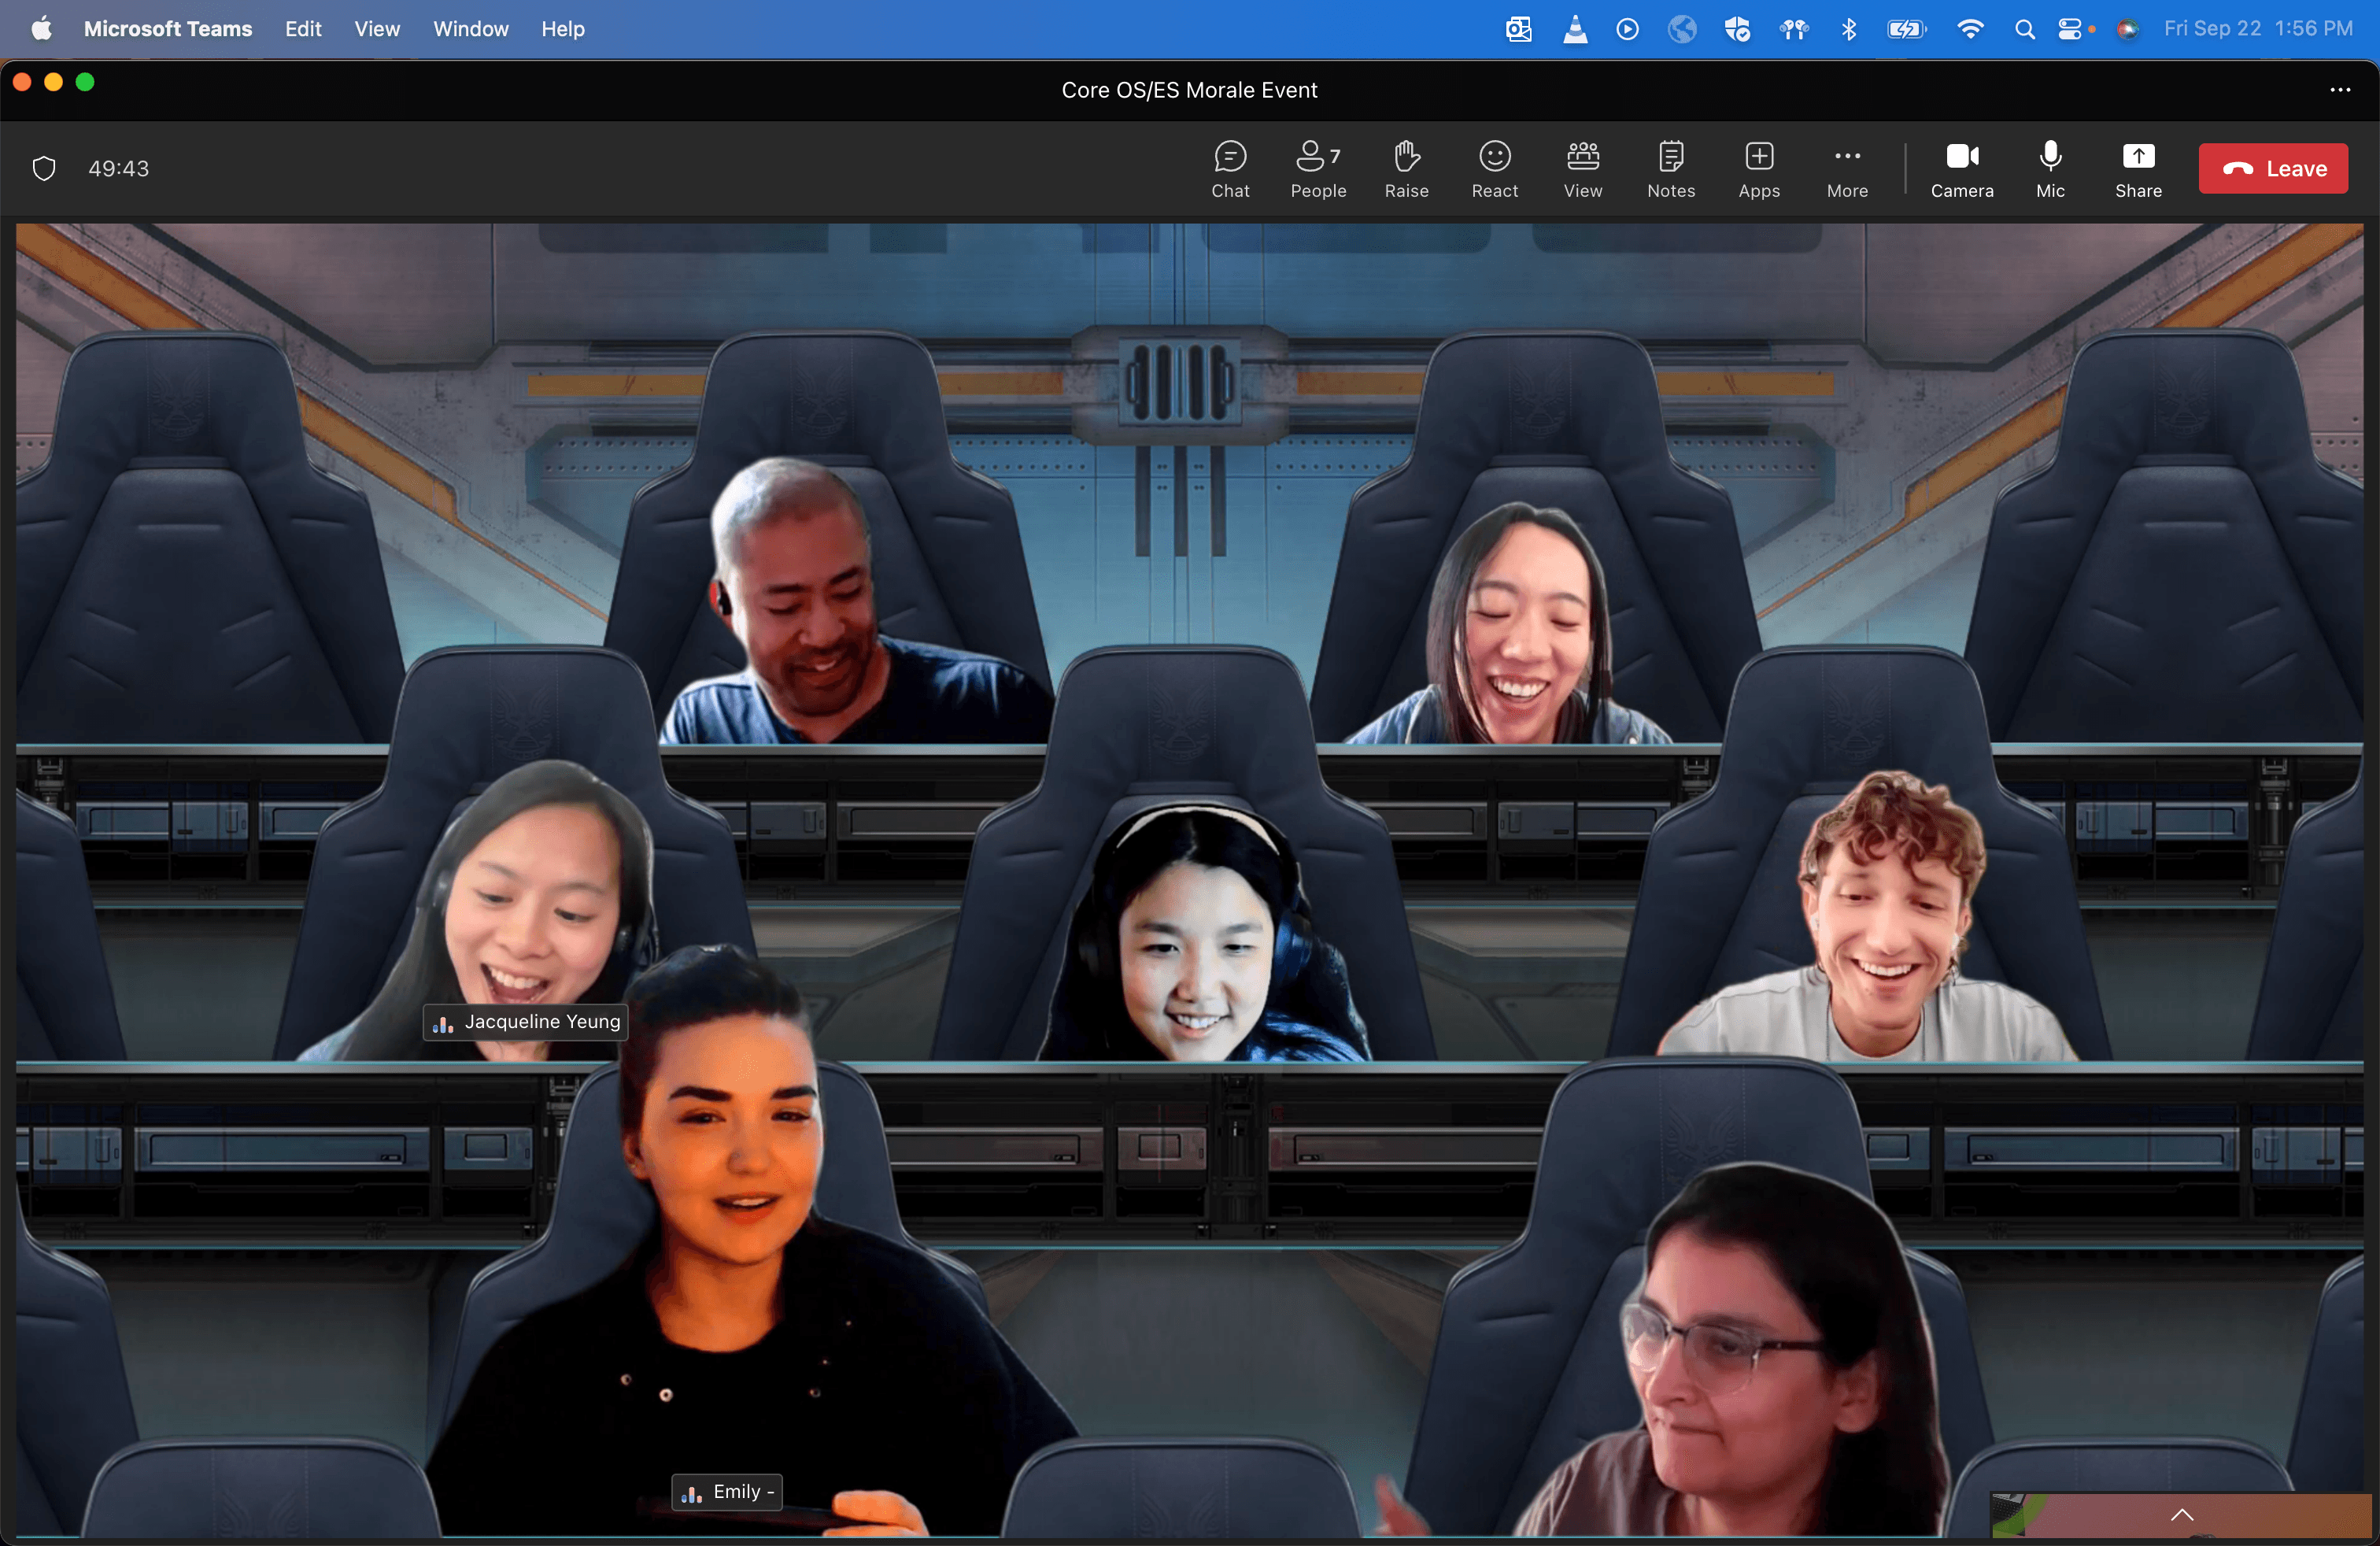Open the View menu in menu bar
Screen dimensions: 2380x1546
click(377, 29)
